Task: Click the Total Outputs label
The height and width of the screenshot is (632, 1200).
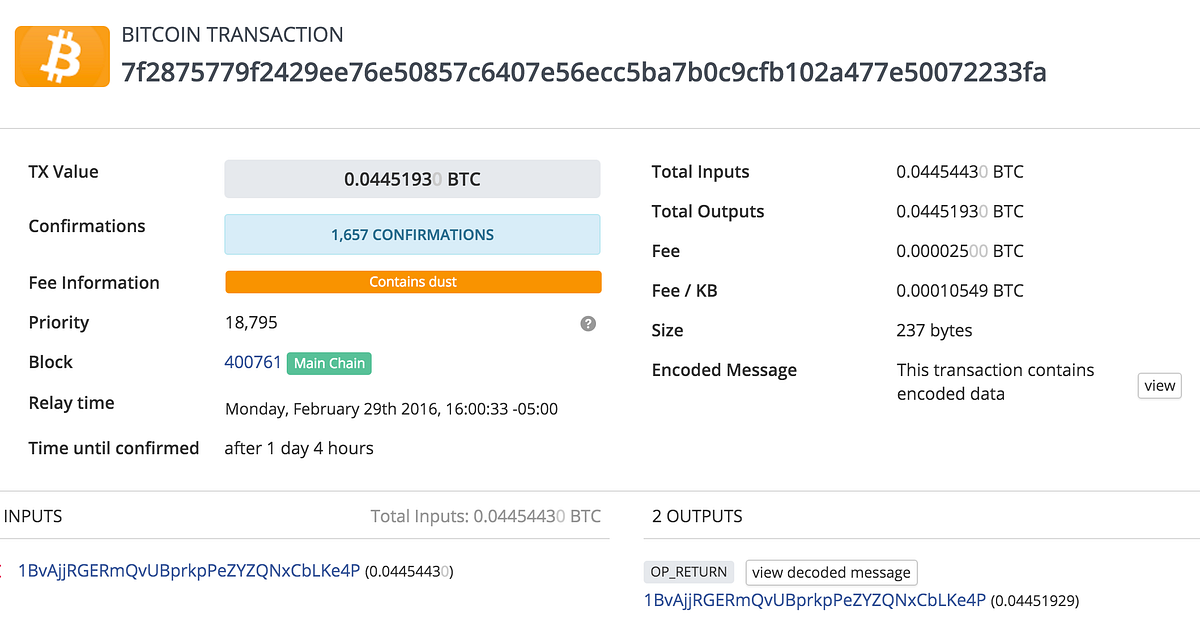Action: [x=708, y=211]
